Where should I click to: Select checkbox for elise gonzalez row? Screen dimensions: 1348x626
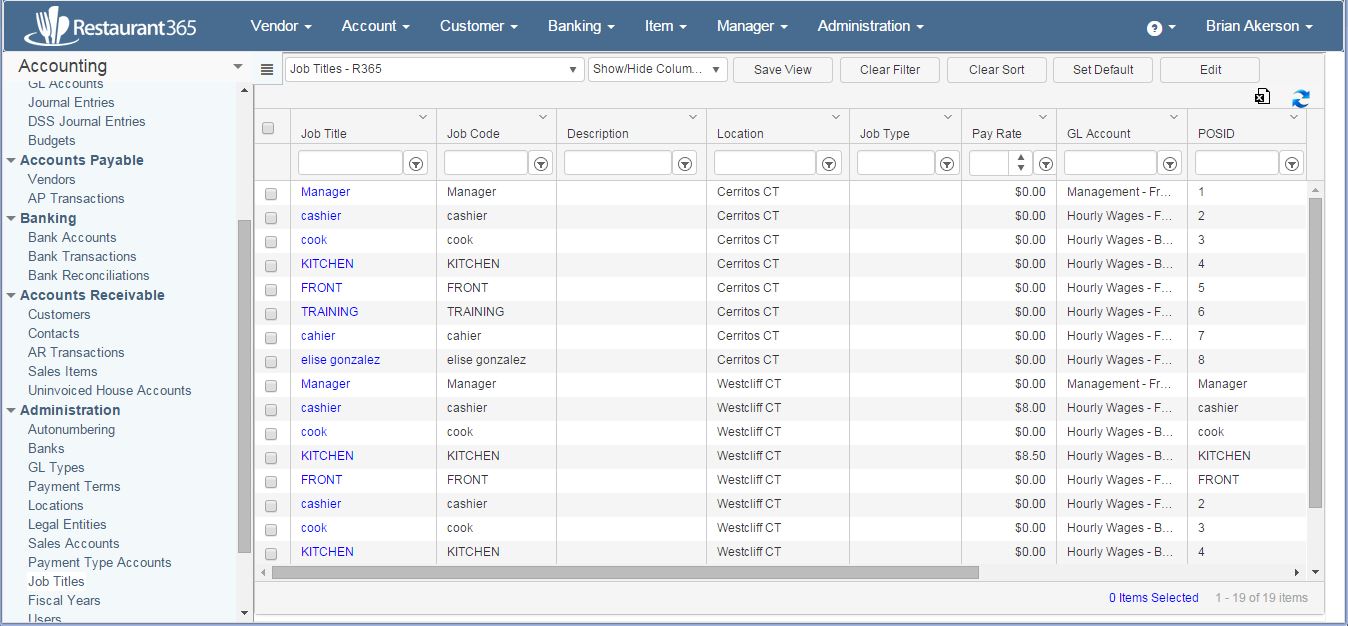tap(271, 361)
